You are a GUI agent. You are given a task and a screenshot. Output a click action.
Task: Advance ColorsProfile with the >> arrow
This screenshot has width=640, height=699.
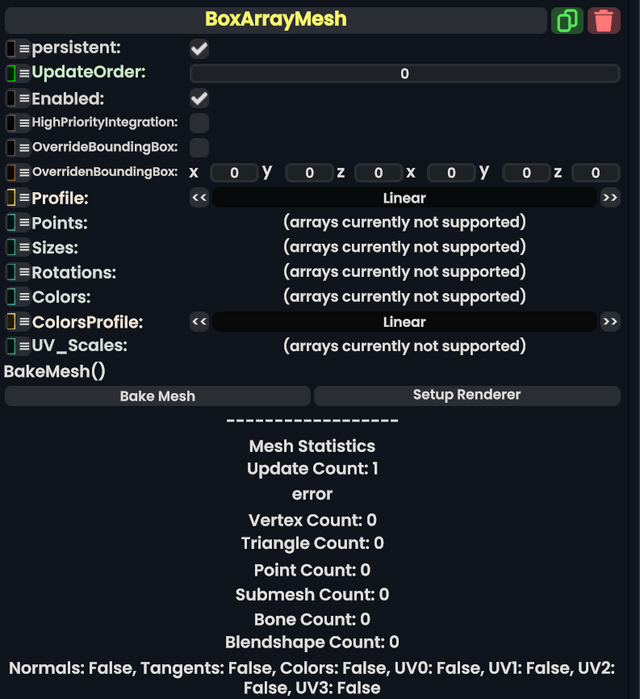pyautogui.click(x=610, y=322)
